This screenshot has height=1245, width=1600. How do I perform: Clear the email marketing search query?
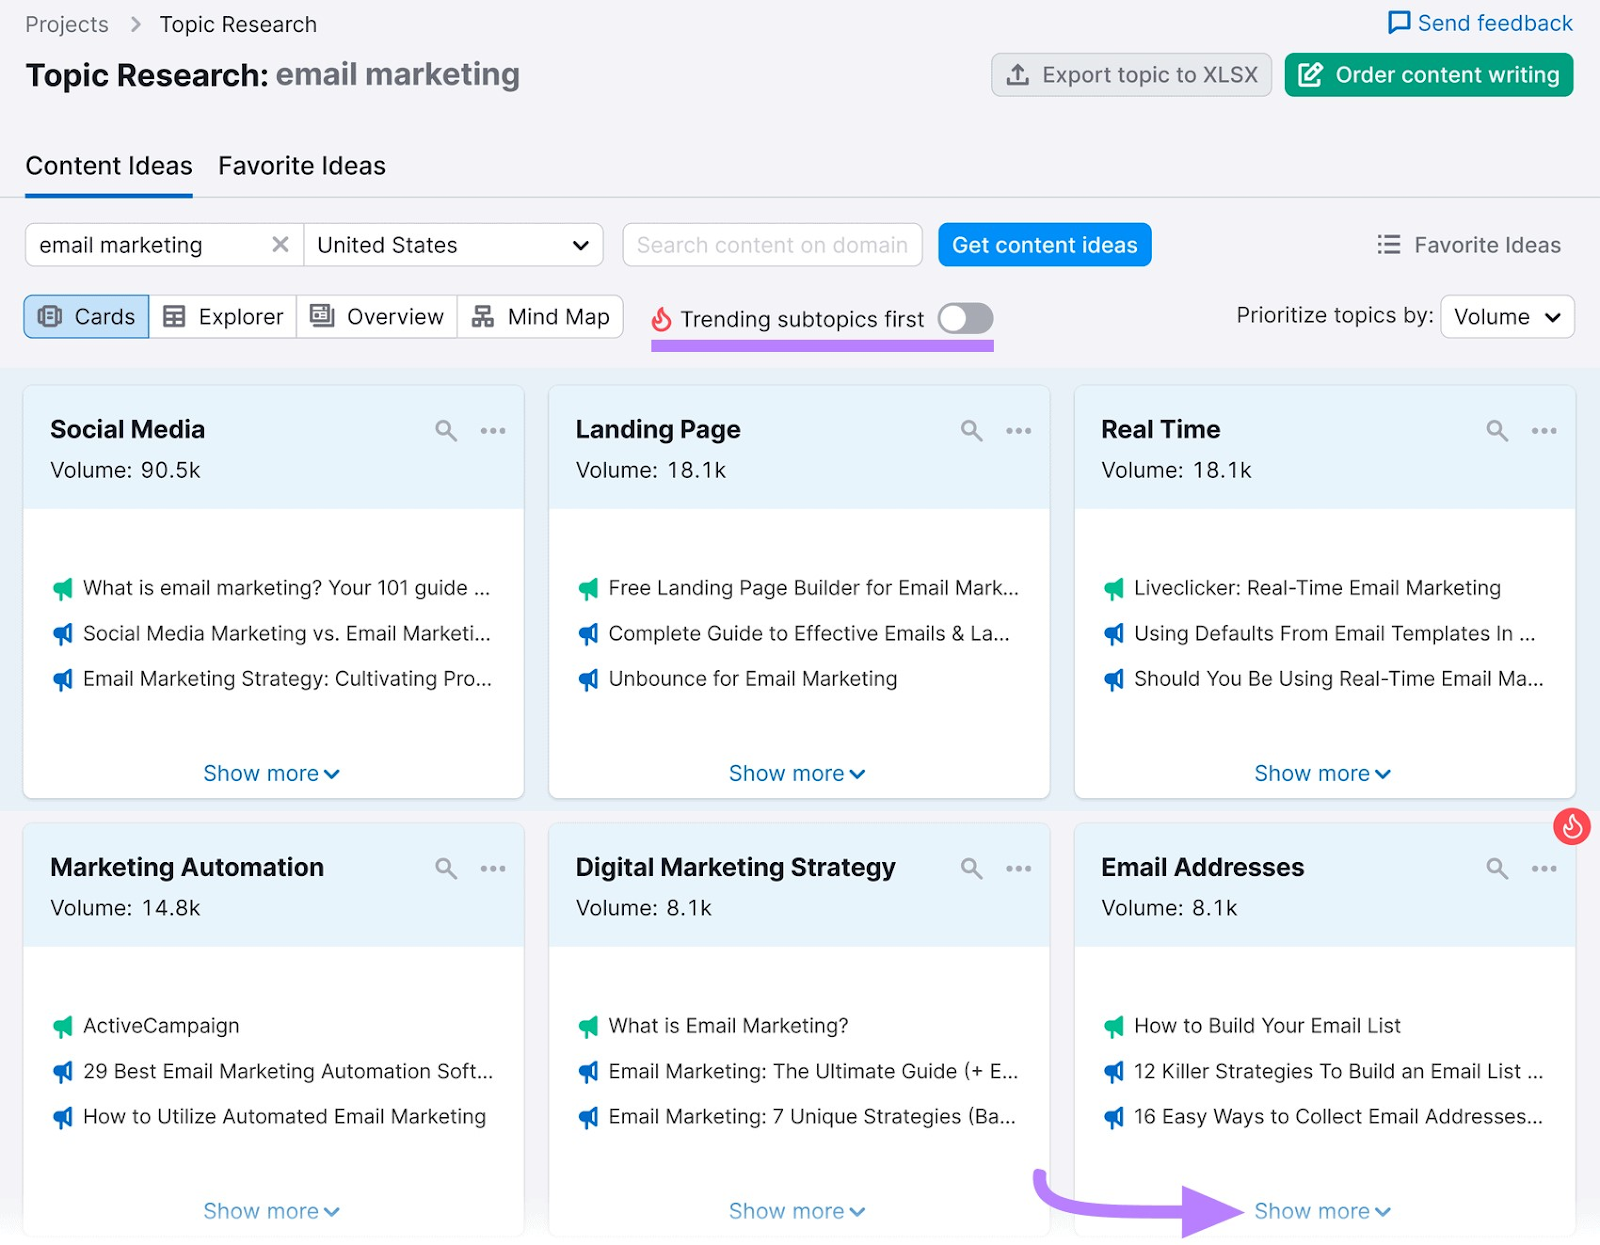(x=280, y=244)
